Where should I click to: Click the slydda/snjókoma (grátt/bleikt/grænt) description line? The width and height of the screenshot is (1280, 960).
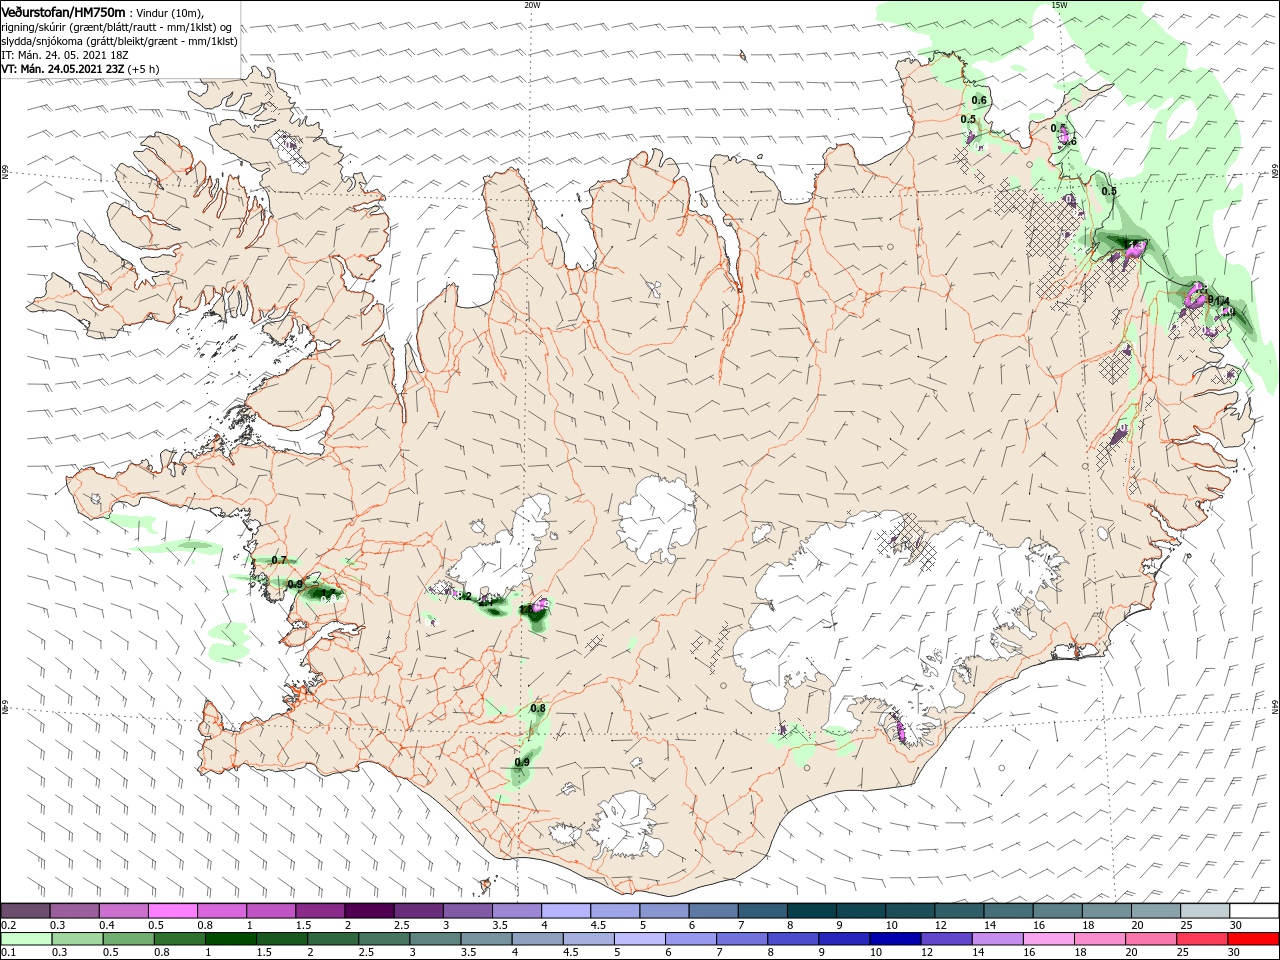(120, 41)
